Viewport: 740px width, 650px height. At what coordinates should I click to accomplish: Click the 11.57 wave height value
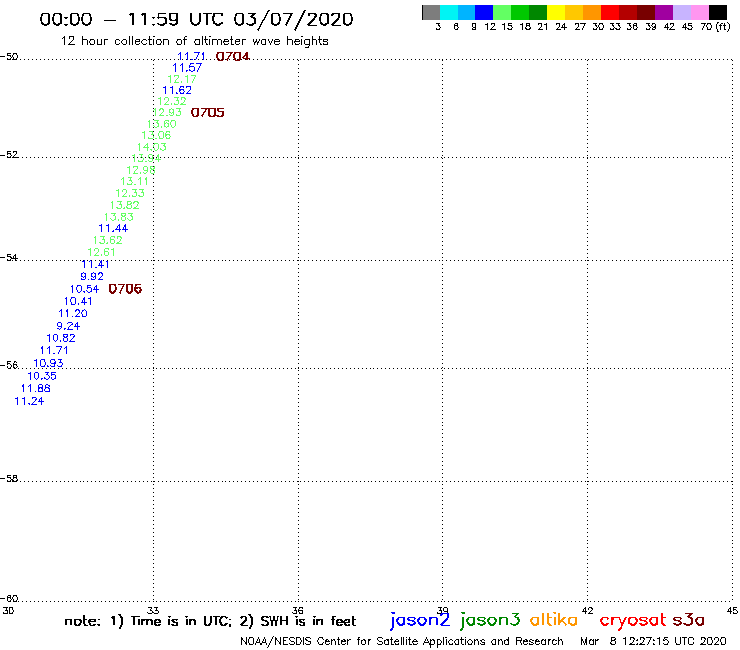pyautogui.click(x=187, y=68)
